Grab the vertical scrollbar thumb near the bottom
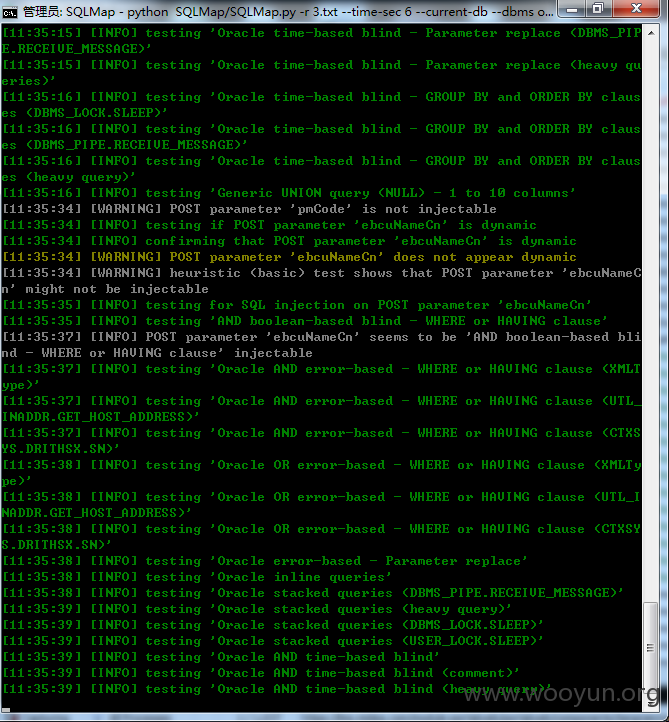The image size is (669, 722). coord(650,647)
